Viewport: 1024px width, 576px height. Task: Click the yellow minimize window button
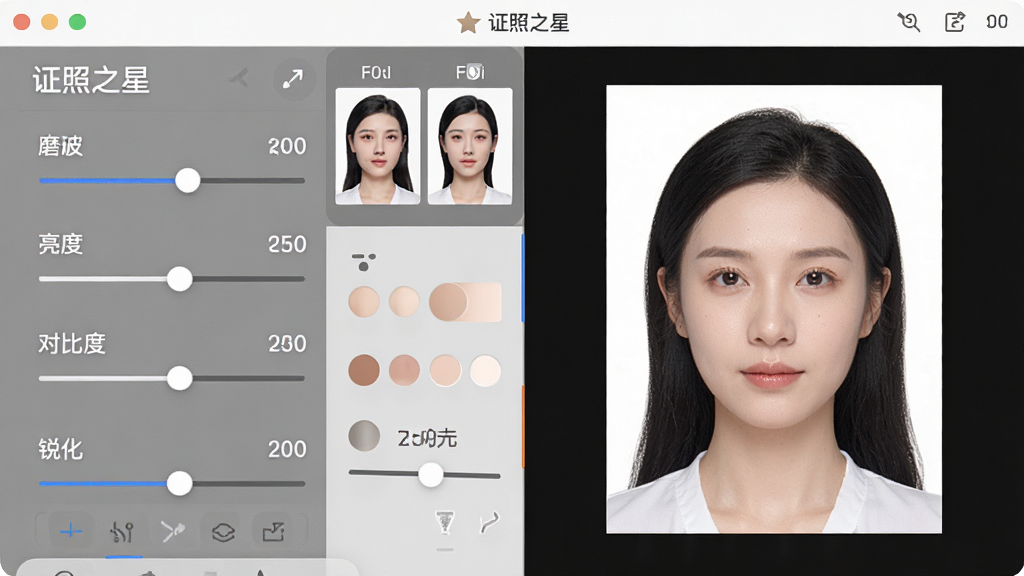50,22
